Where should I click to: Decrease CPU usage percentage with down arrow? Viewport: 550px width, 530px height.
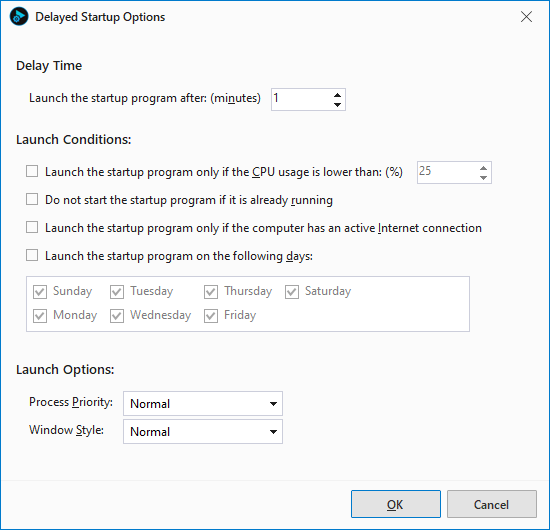tap(483, 177)
